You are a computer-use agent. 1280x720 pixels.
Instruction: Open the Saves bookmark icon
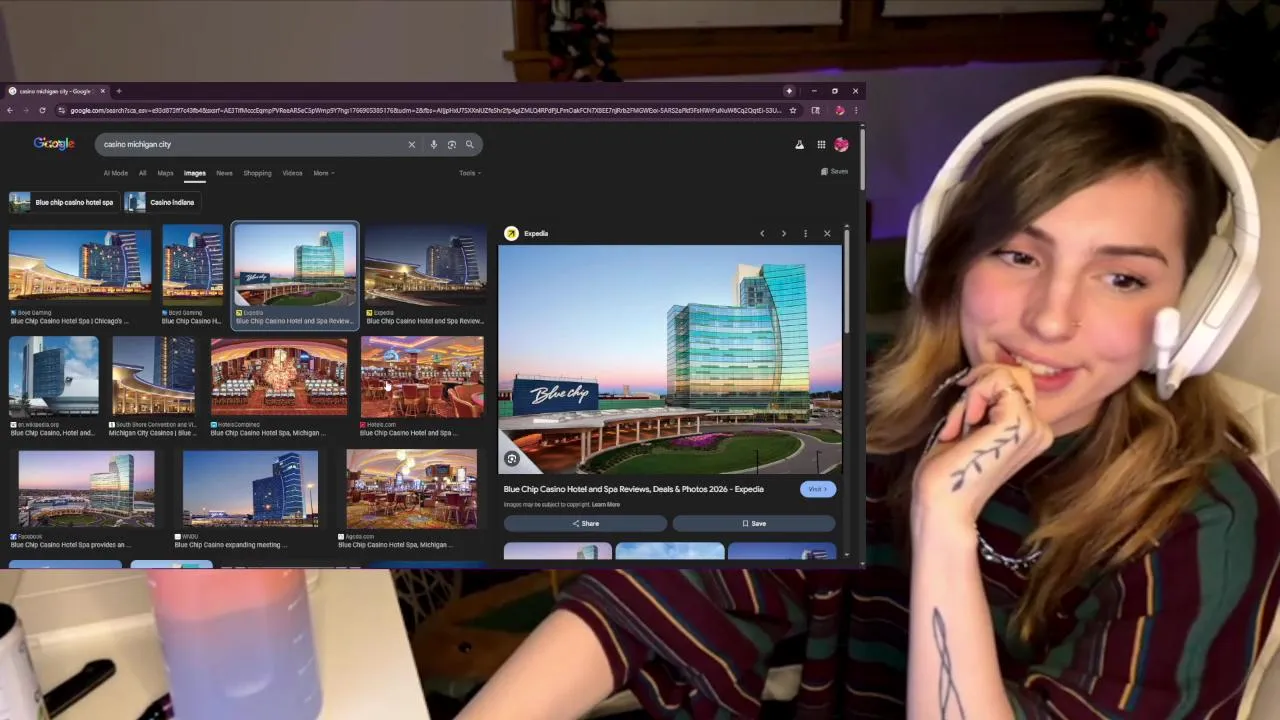tap(834, 171)
